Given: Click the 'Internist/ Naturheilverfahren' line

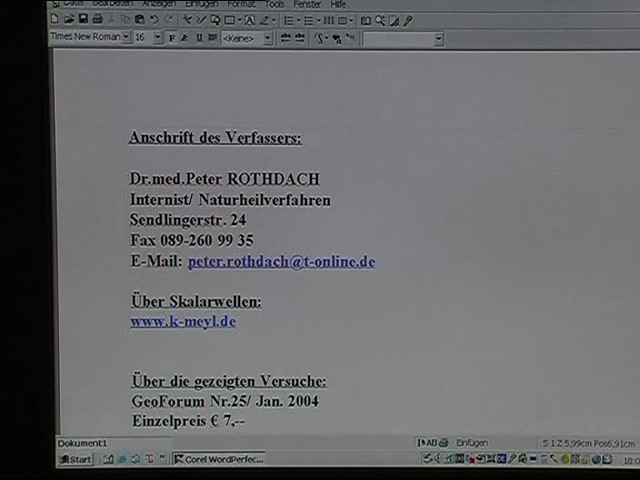Looking at the screenshot, I should 230,200.
